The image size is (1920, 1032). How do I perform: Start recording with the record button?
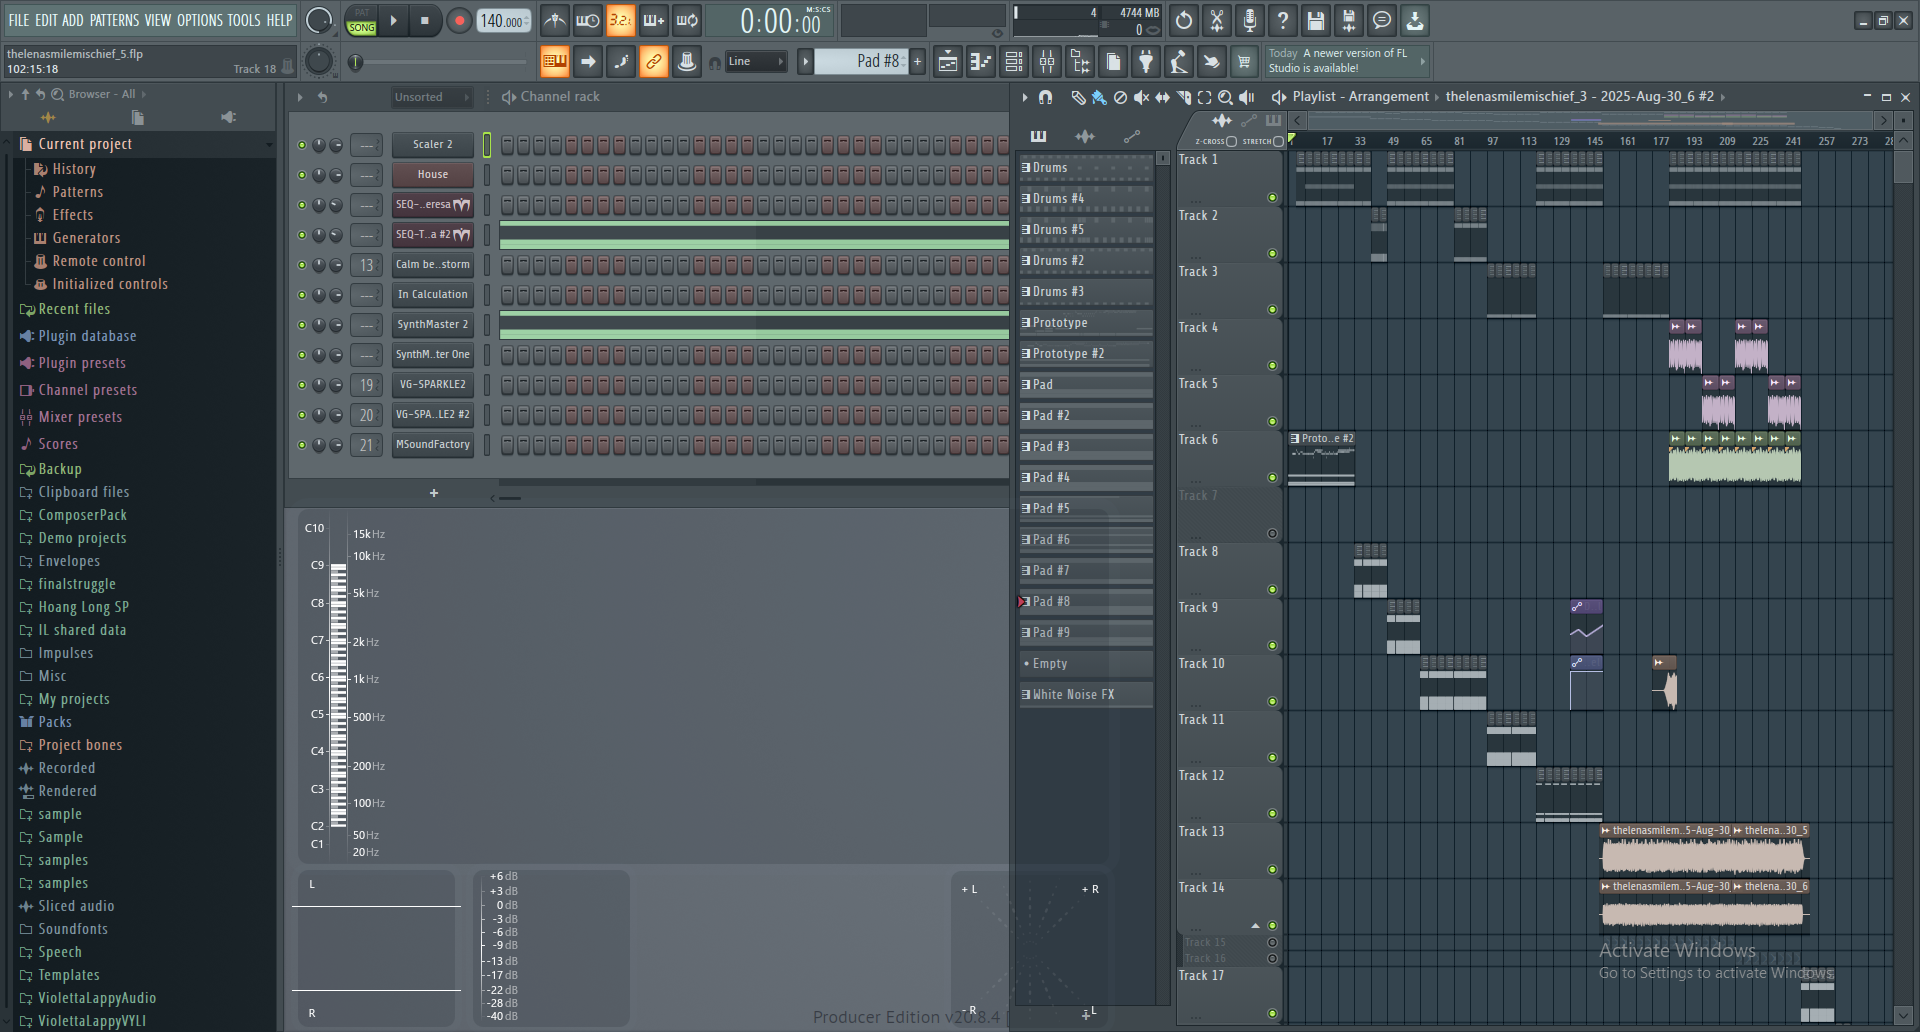coord(459,20)
